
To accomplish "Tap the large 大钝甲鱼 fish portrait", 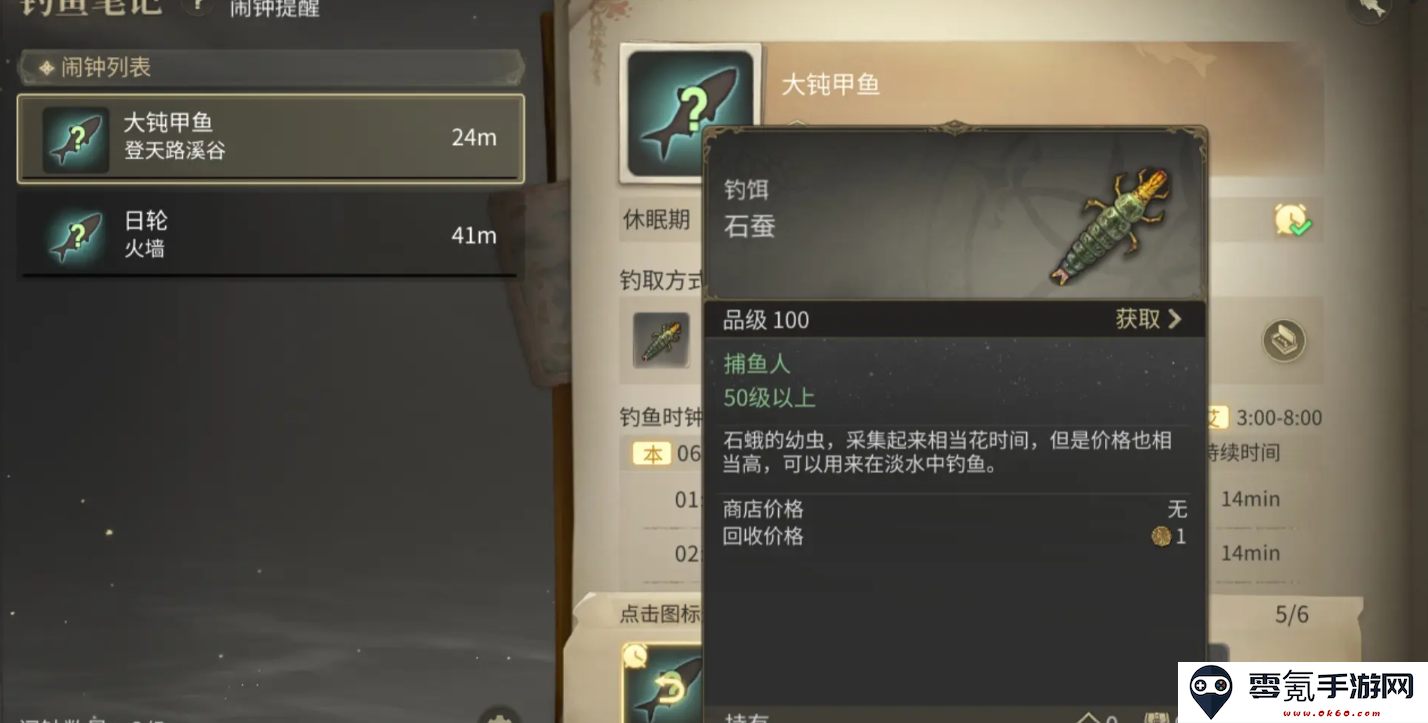I will tap(686, 113).
